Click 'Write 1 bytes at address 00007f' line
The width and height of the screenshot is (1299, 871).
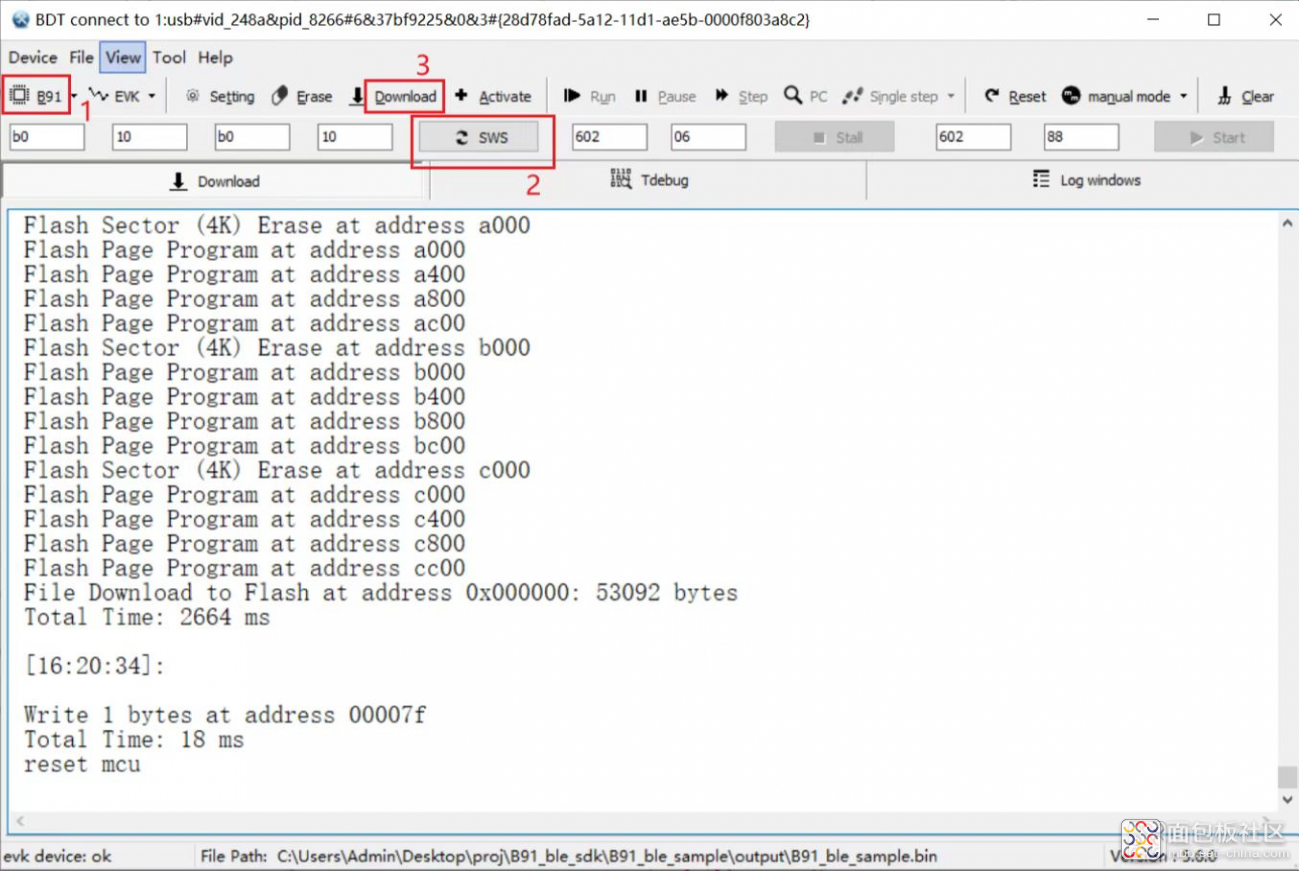pos(225,716)
